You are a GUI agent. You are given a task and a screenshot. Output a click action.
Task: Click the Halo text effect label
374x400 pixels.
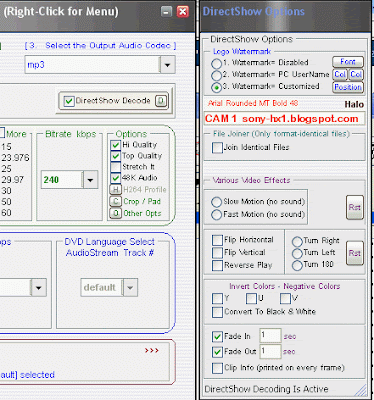tap(354, 105)
